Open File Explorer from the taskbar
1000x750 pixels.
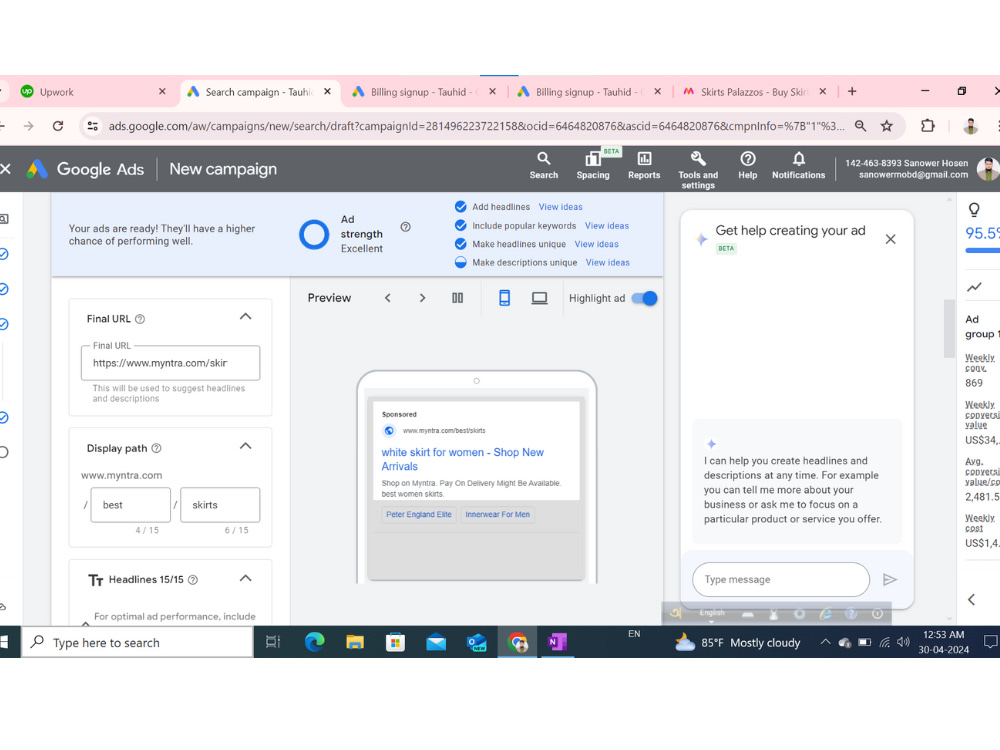355,642
